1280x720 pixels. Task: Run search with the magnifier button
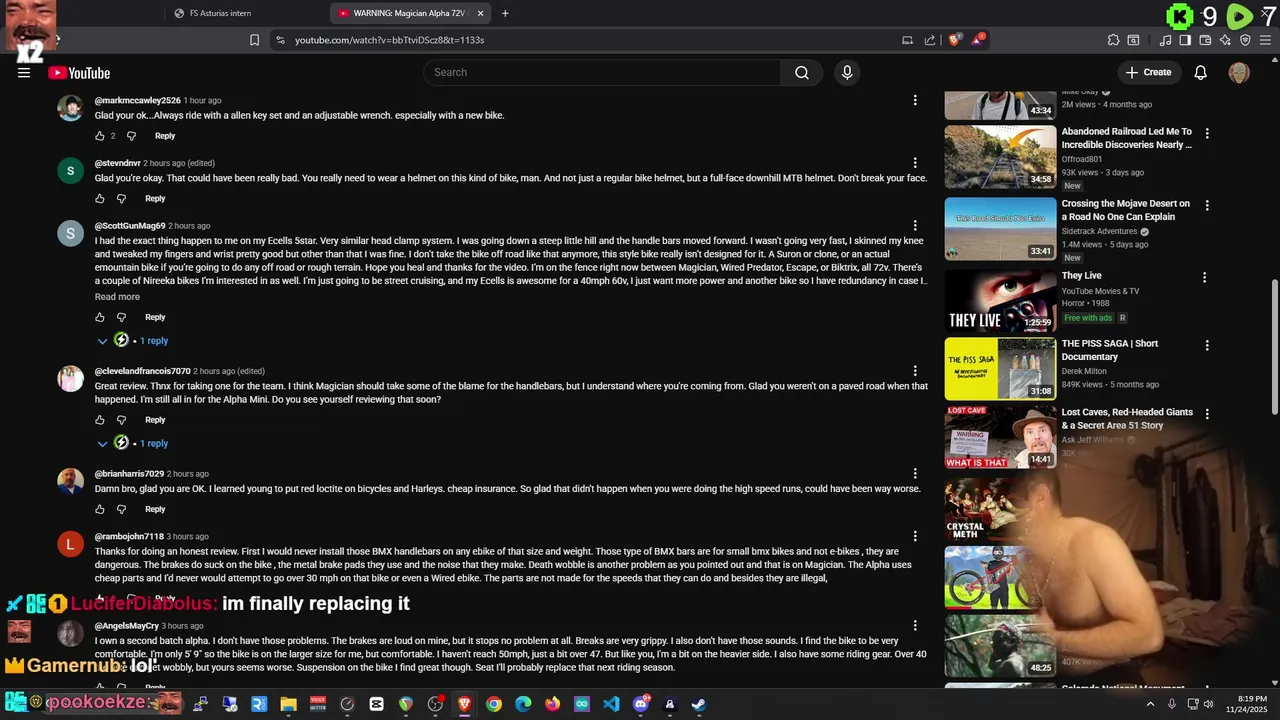[802, 72]
